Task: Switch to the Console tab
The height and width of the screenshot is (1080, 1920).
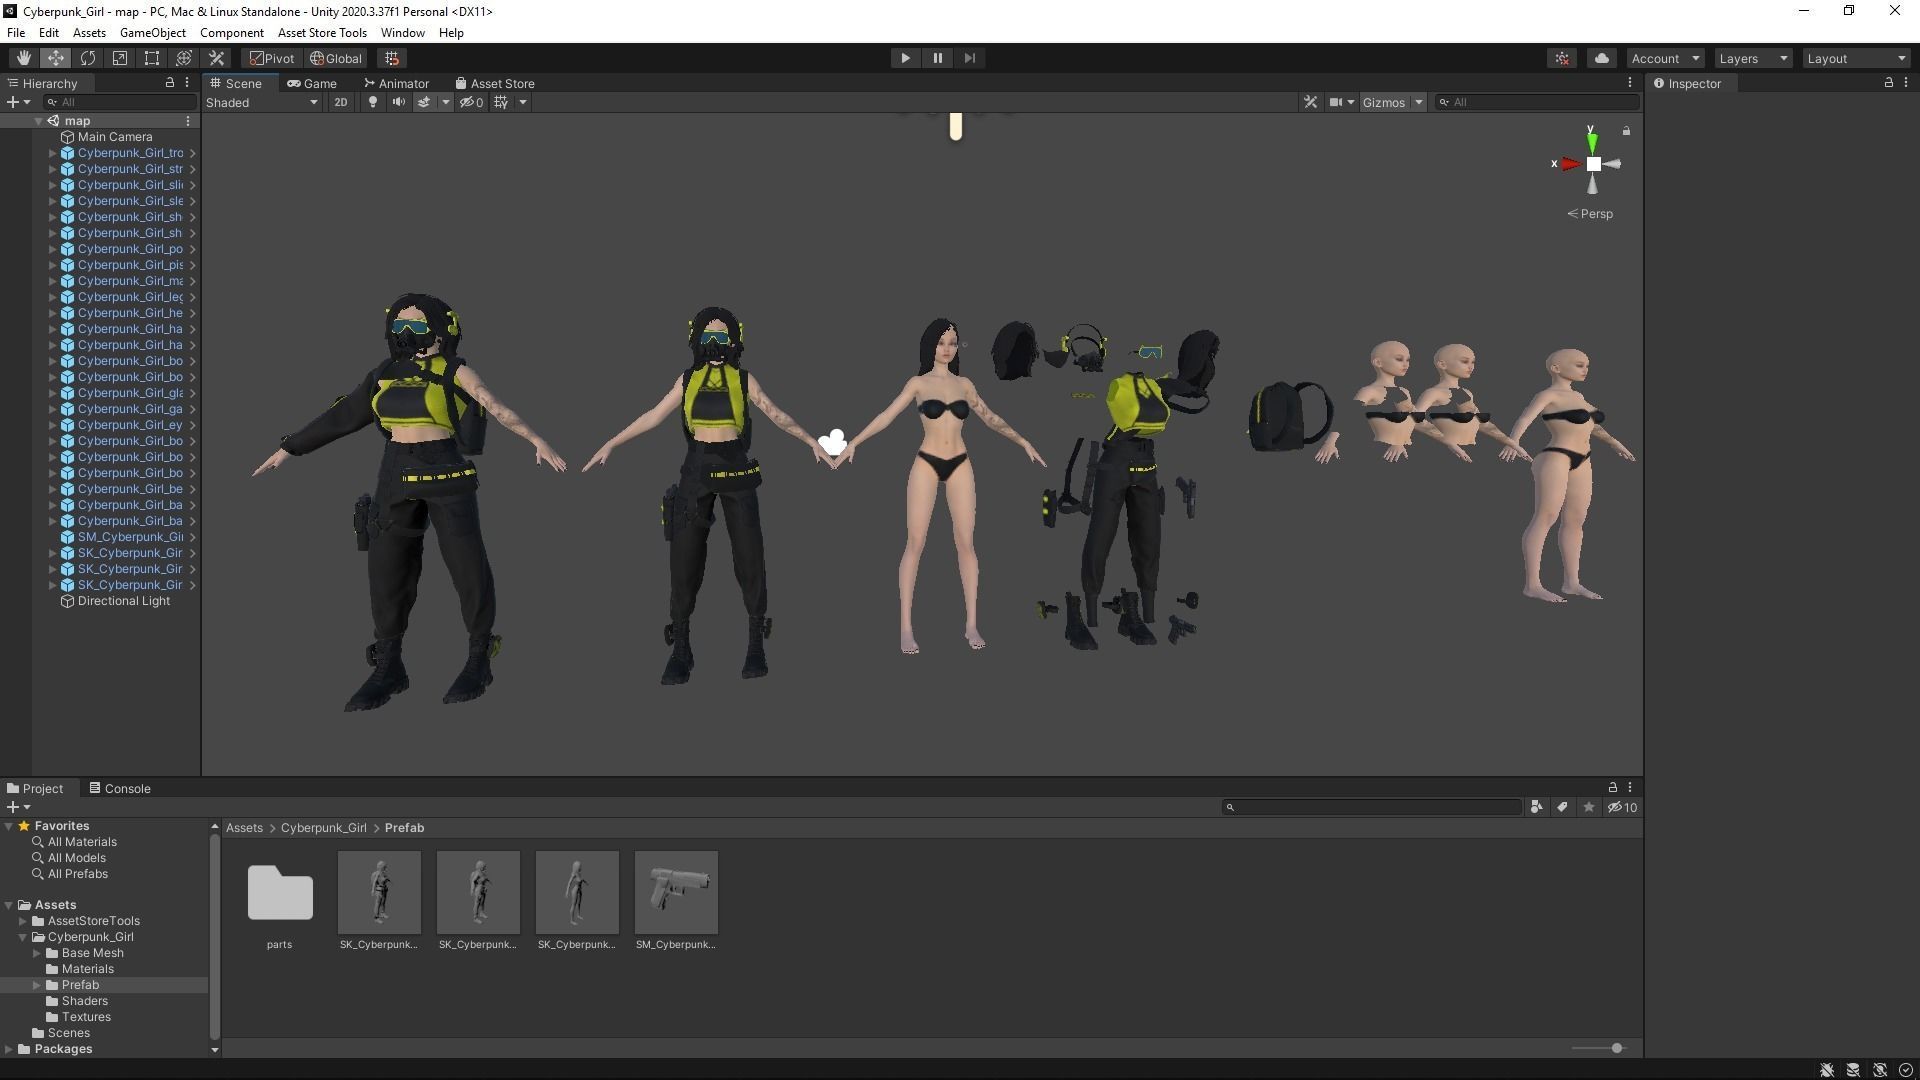Action: tap(120, 788)
